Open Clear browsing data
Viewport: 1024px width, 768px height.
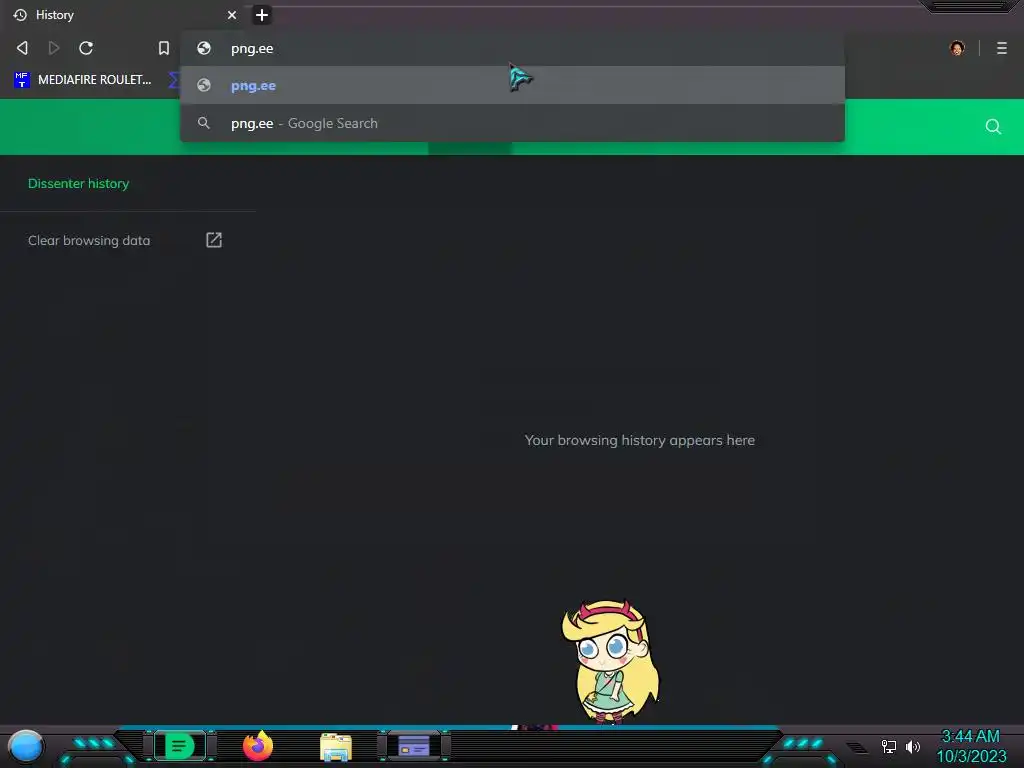coord(89,240)
